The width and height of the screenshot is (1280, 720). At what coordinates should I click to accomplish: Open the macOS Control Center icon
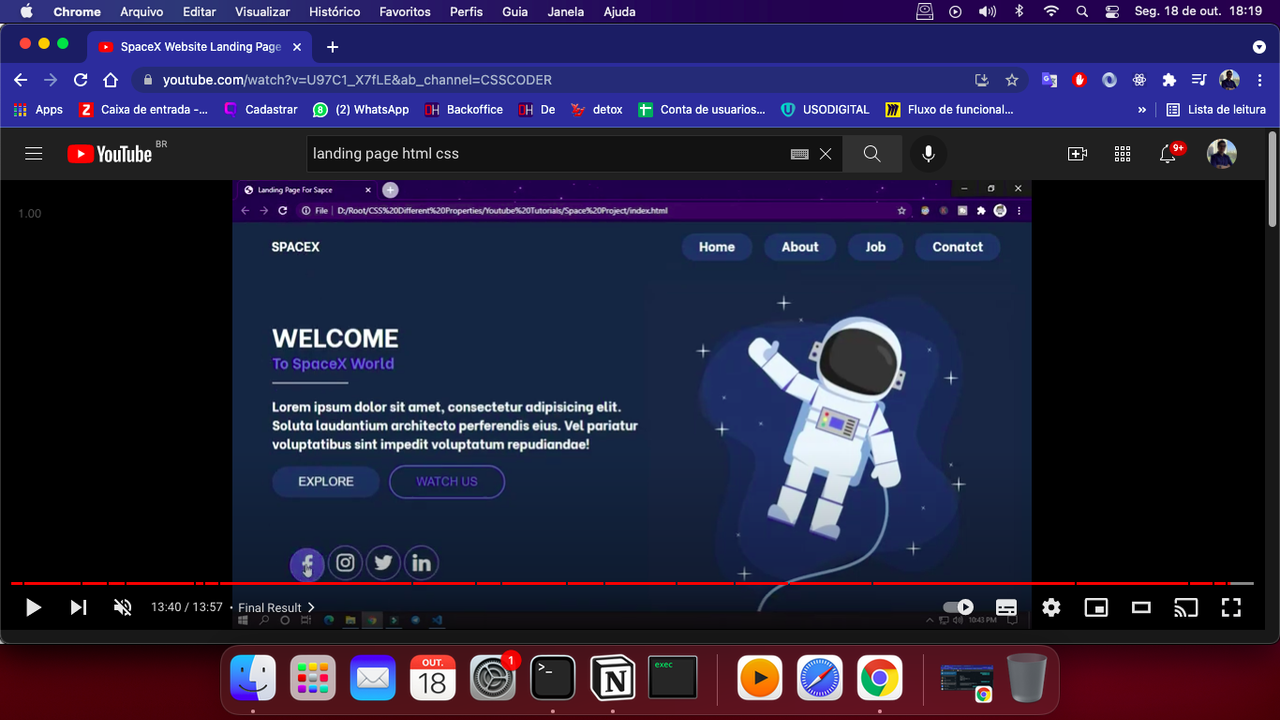click(x=1113, y=12)
